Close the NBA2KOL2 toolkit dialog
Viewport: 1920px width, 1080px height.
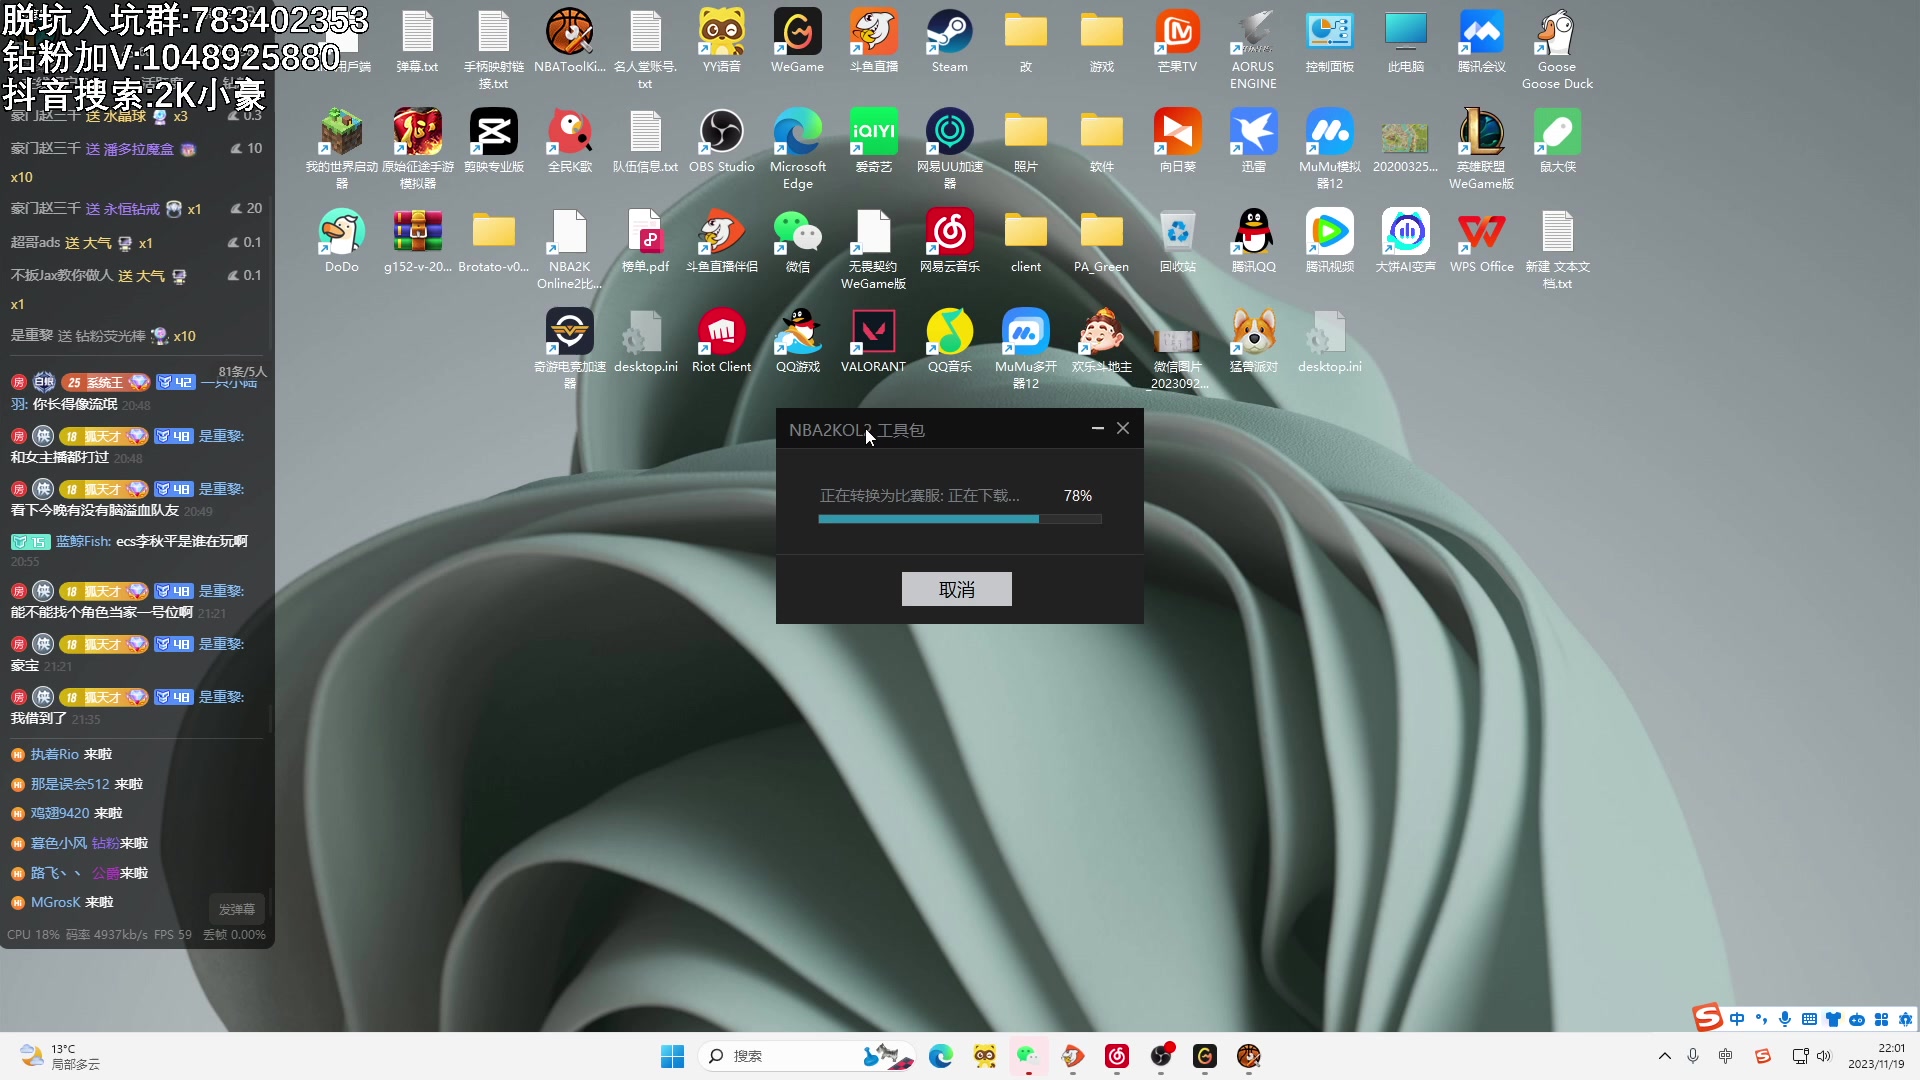pos(1123,428)
